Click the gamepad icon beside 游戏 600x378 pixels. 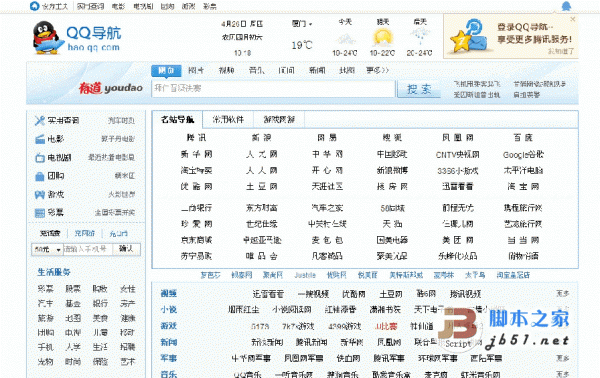pos(40,194)
